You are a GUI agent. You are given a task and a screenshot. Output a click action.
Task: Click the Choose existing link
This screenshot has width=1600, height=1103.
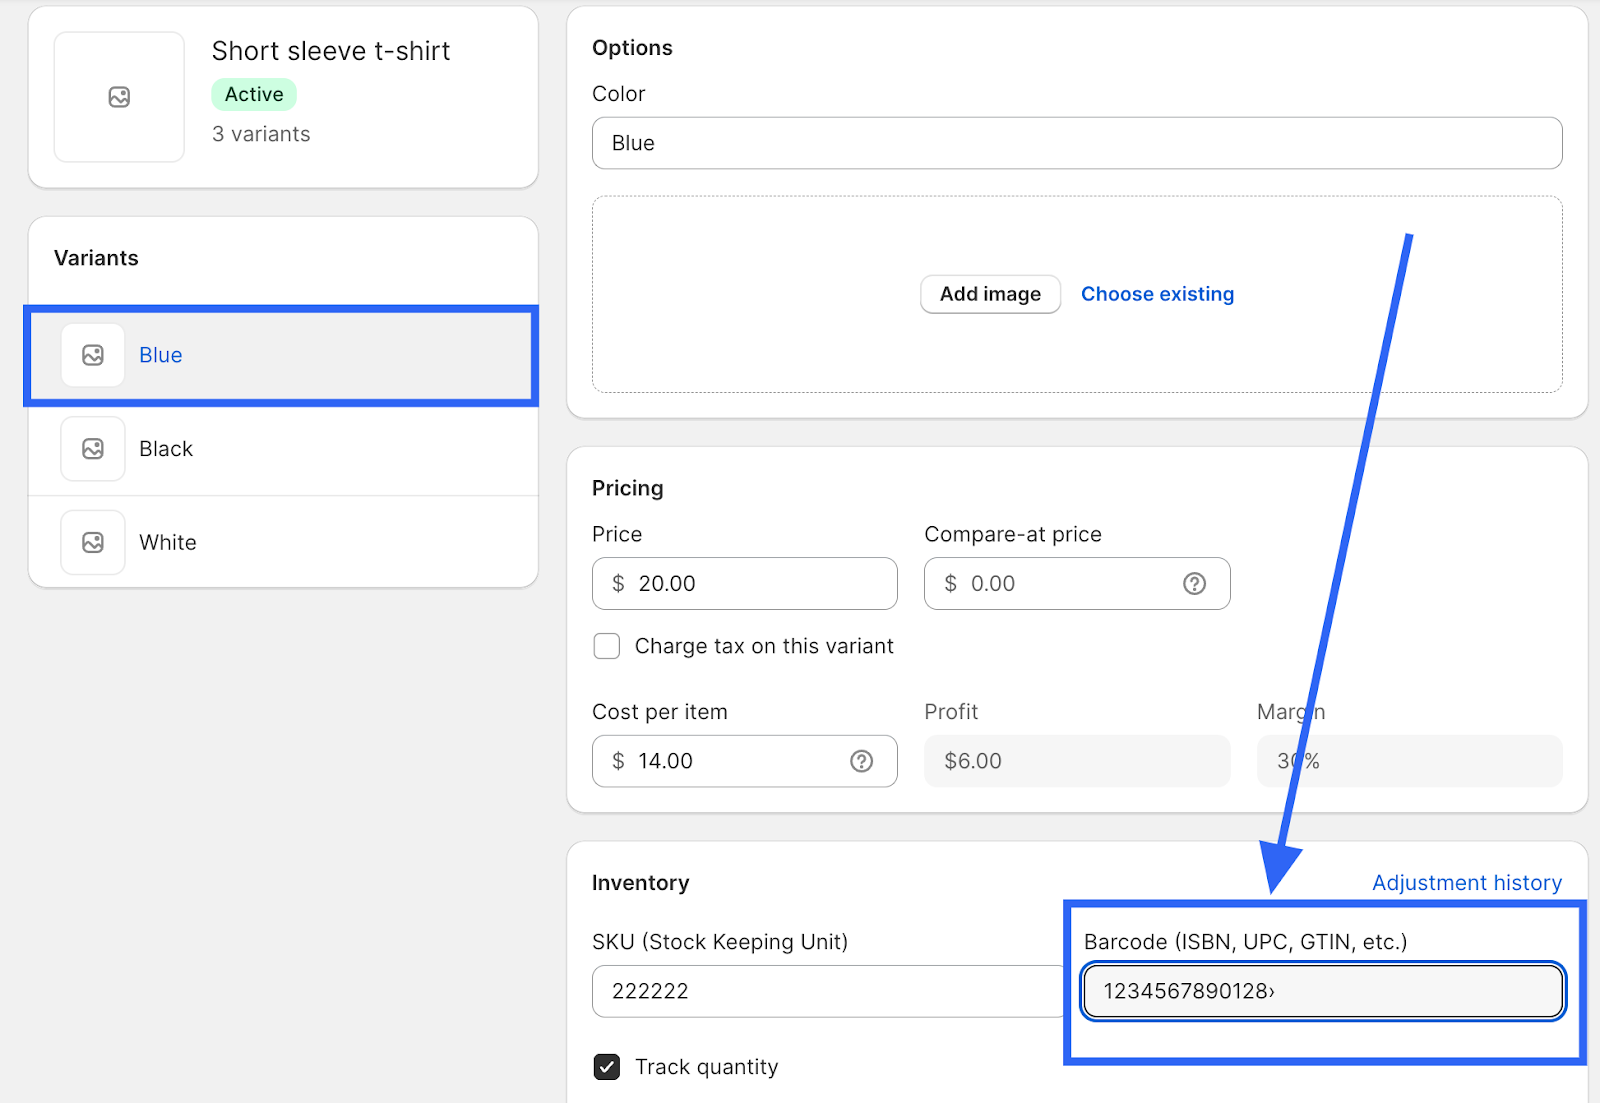tap(1157, 294)
